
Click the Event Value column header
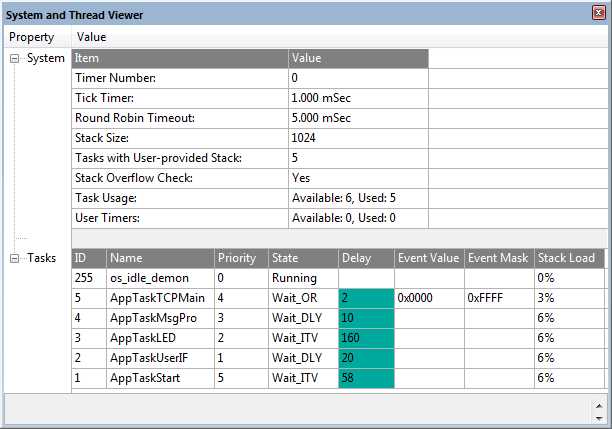[429, 258]
